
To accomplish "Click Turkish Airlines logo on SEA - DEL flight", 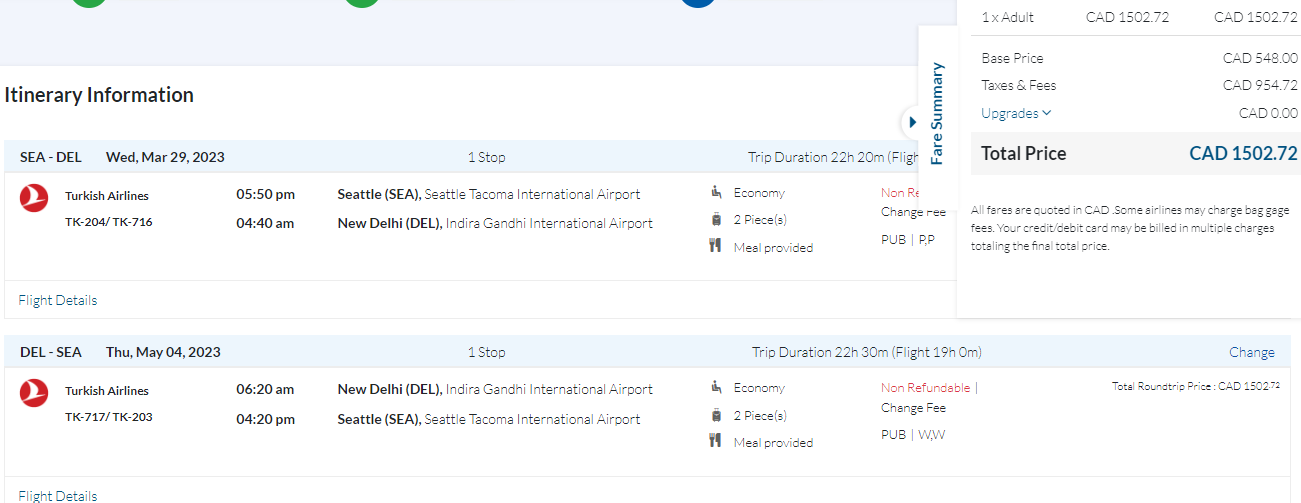I will point(33,198).
